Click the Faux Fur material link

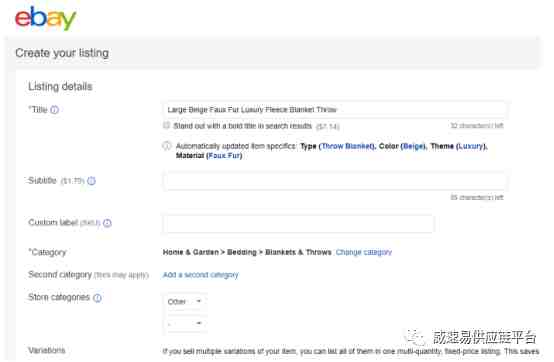224,156
